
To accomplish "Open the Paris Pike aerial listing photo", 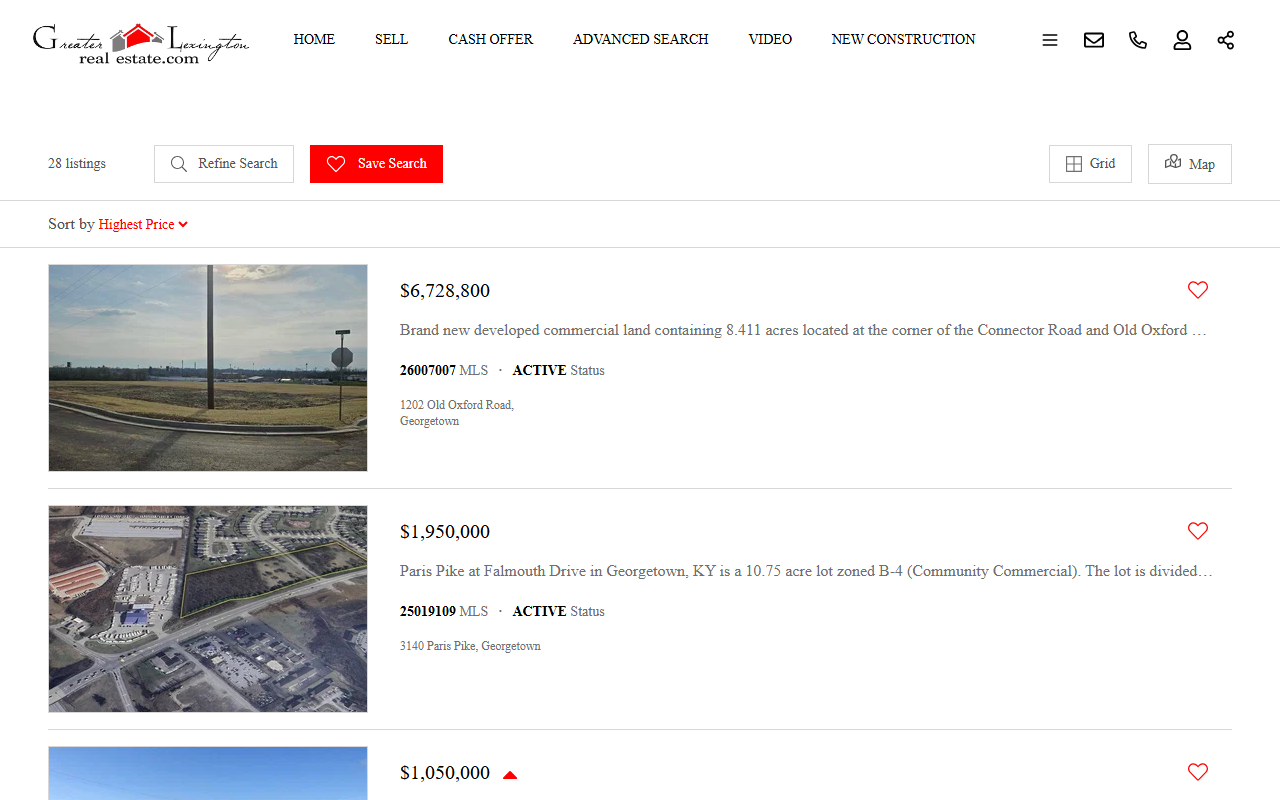I will pos(208,609).
